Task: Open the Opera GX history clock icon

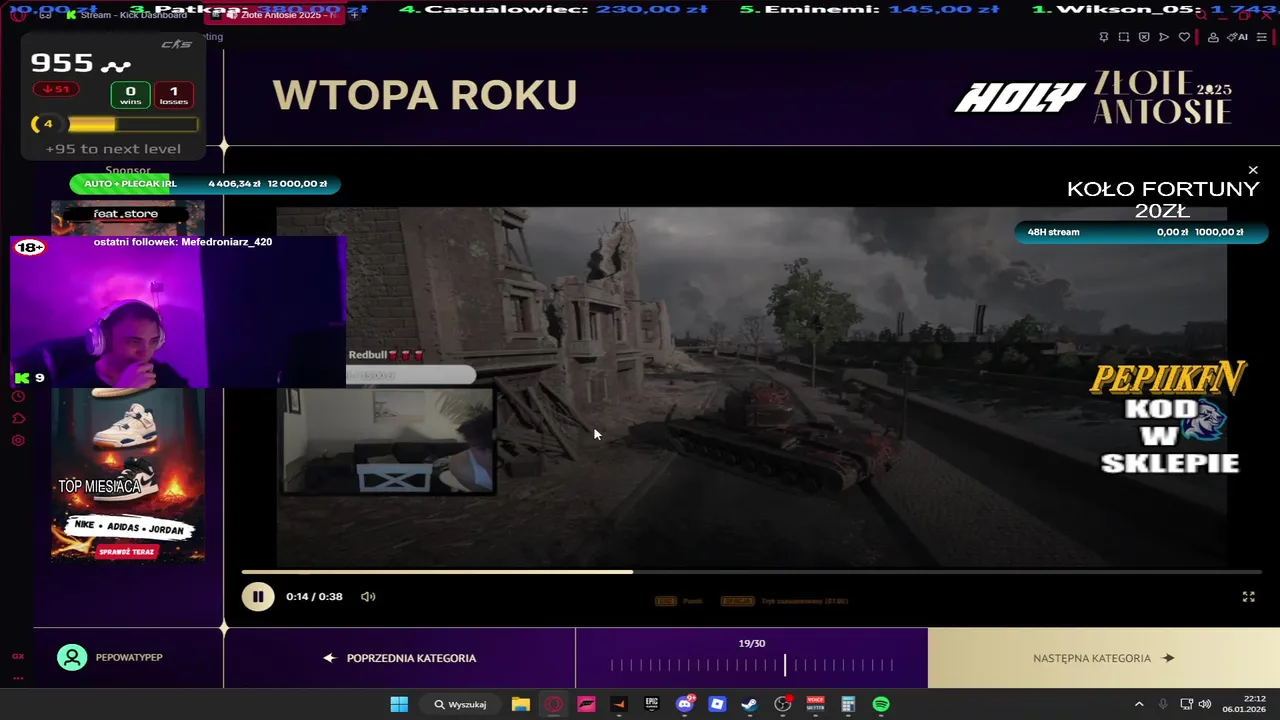Action: click(18, 396)
